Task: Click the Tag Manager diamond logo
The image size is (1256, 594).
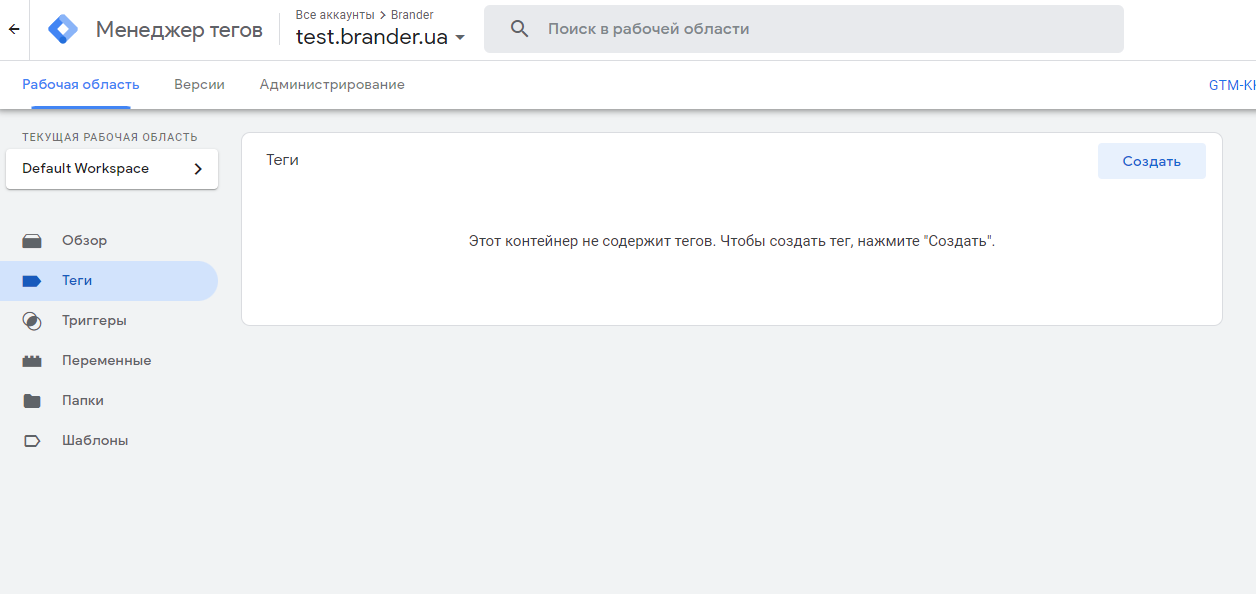Action: pyautogui.click(x=63, y=30)
